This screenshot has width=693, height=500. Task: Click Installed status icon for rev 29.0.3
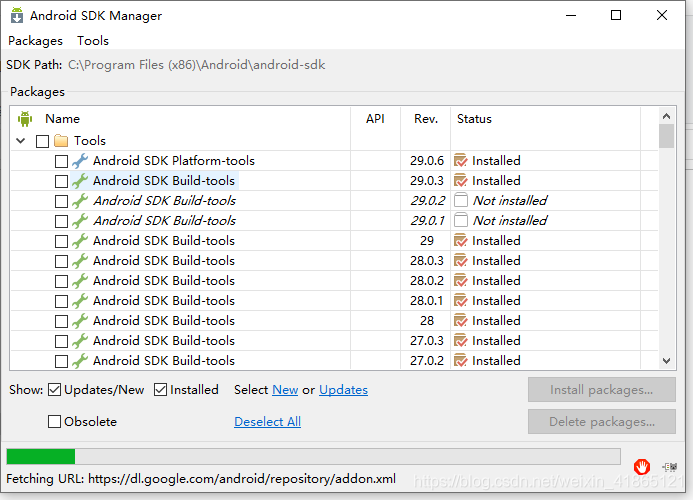click(461, 181)
